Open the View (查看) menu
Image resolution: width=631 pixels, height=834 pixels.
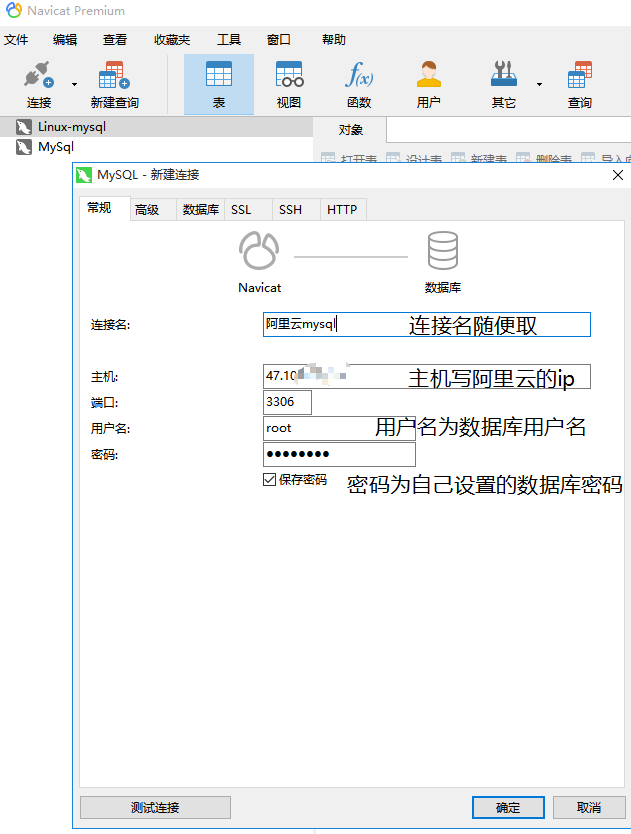click(115, 40)
